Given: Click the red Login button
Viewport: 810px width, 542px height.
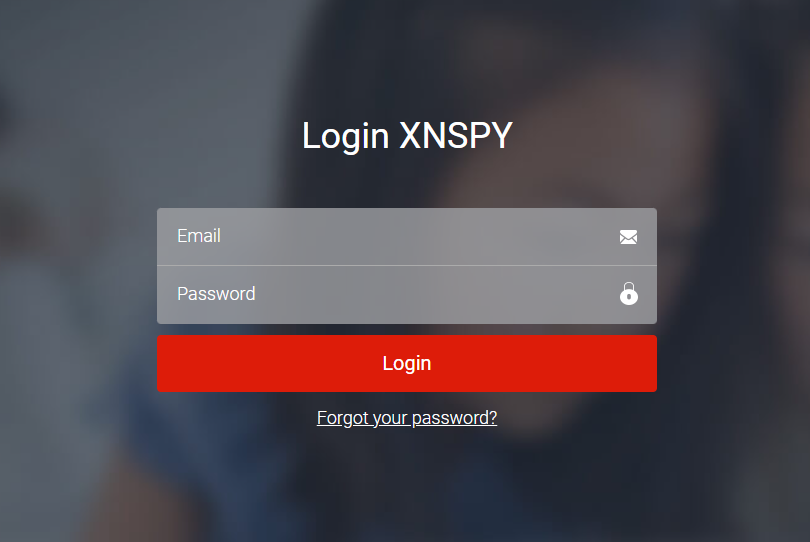Looking at the screenshot, I should [x=407, y=363].
